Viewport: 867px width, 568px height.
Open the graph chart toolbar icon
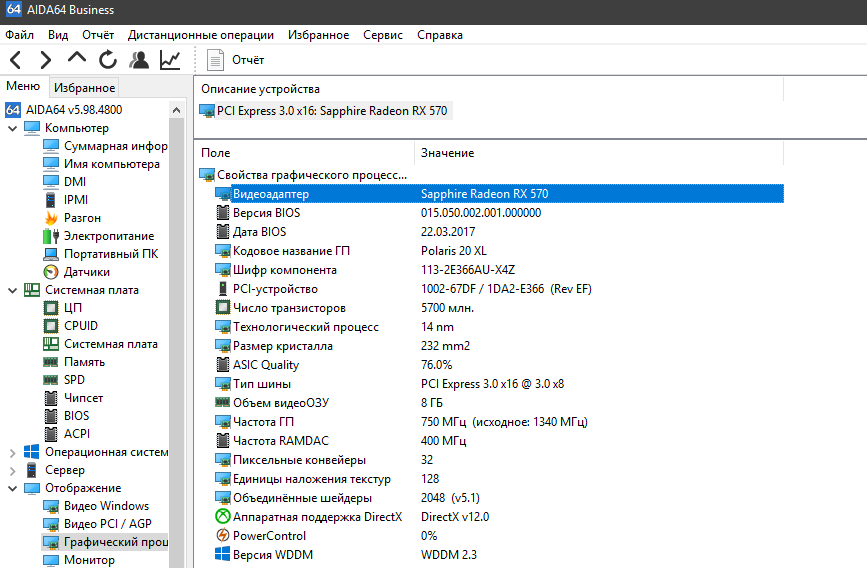tap(170, 60)
